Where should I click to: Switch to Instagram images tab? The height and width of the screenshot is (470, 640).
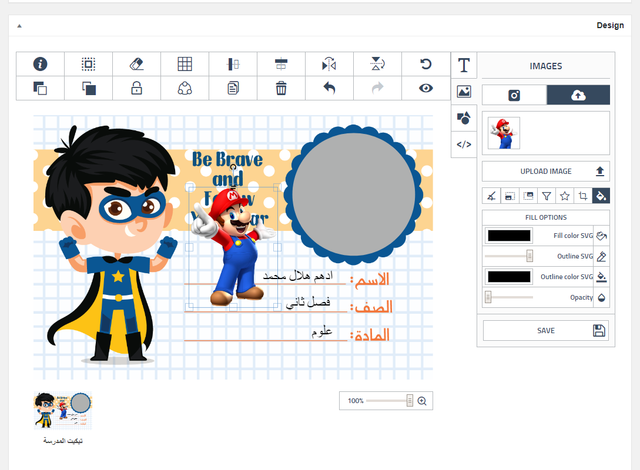click(514, 95)
